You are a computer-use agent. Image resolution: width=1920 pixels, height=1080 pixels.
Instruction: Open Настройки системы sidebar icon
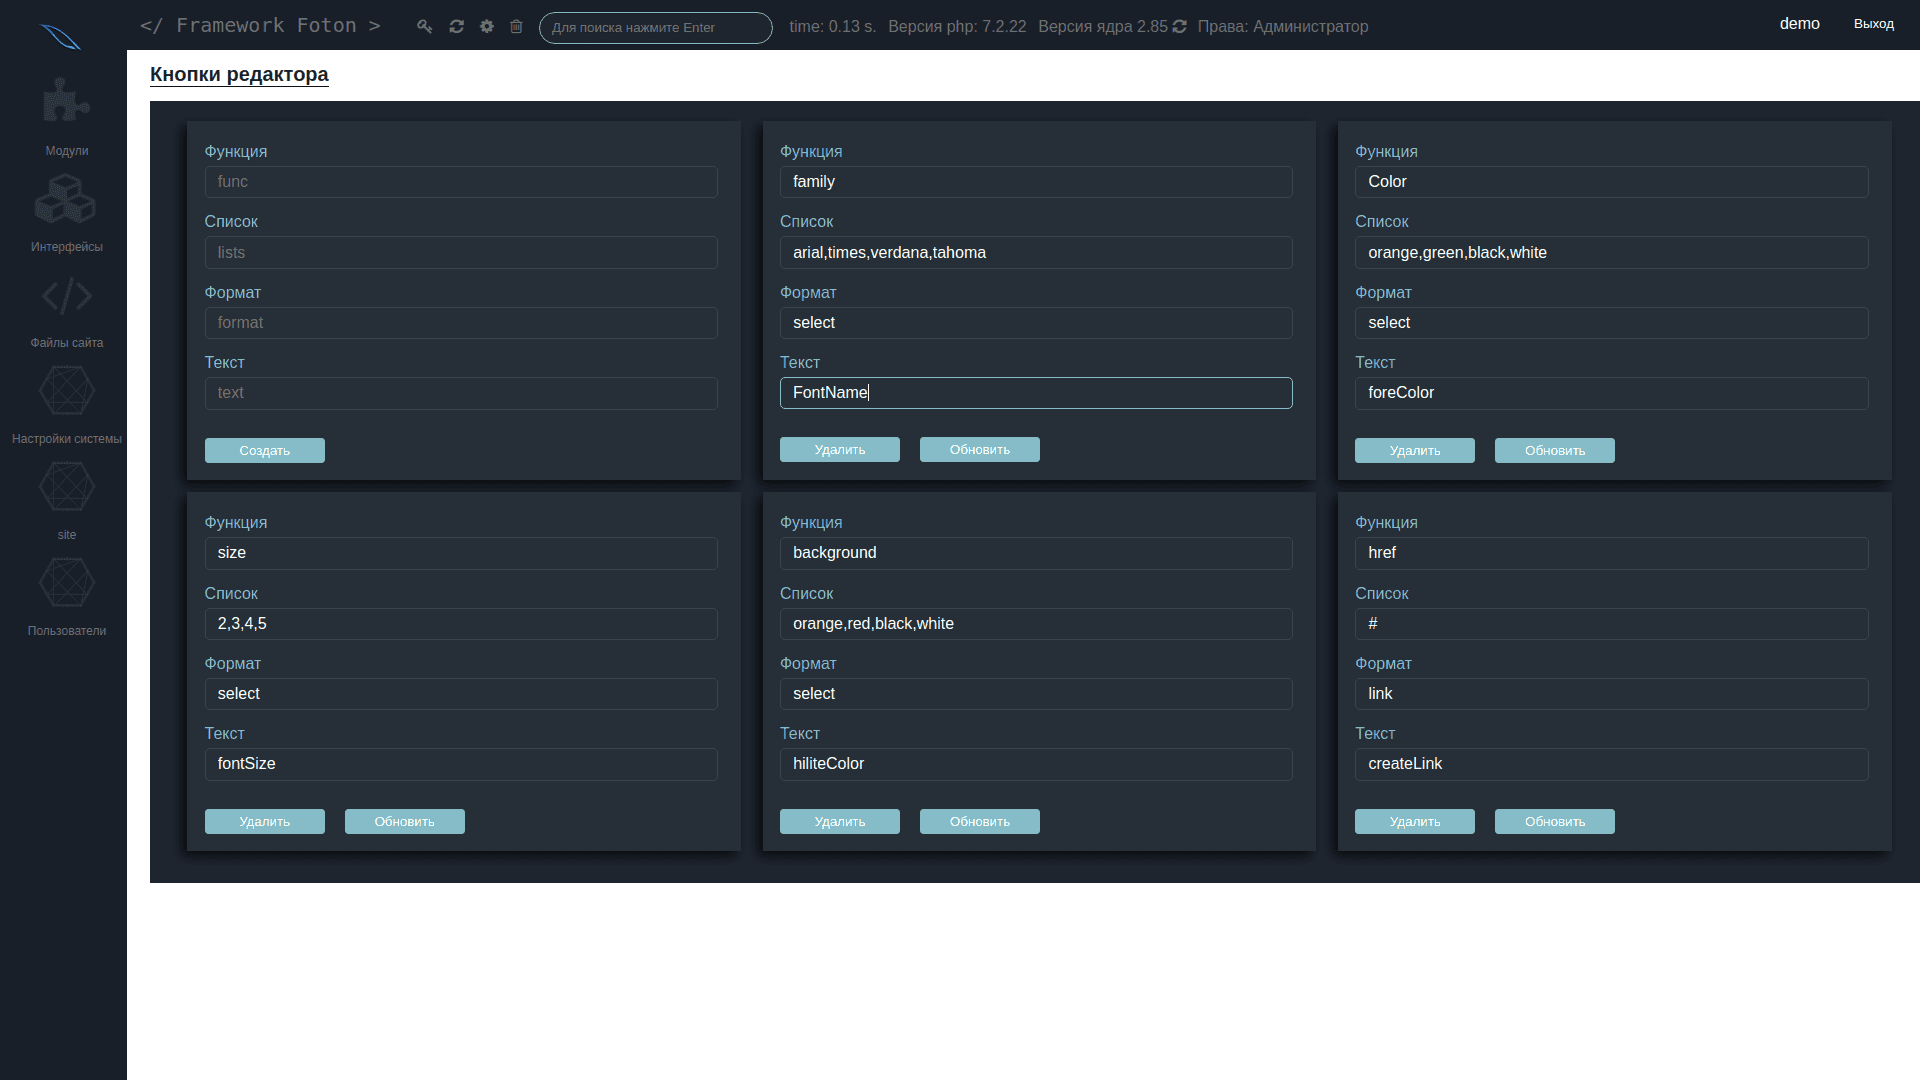[x=66, y=391]
